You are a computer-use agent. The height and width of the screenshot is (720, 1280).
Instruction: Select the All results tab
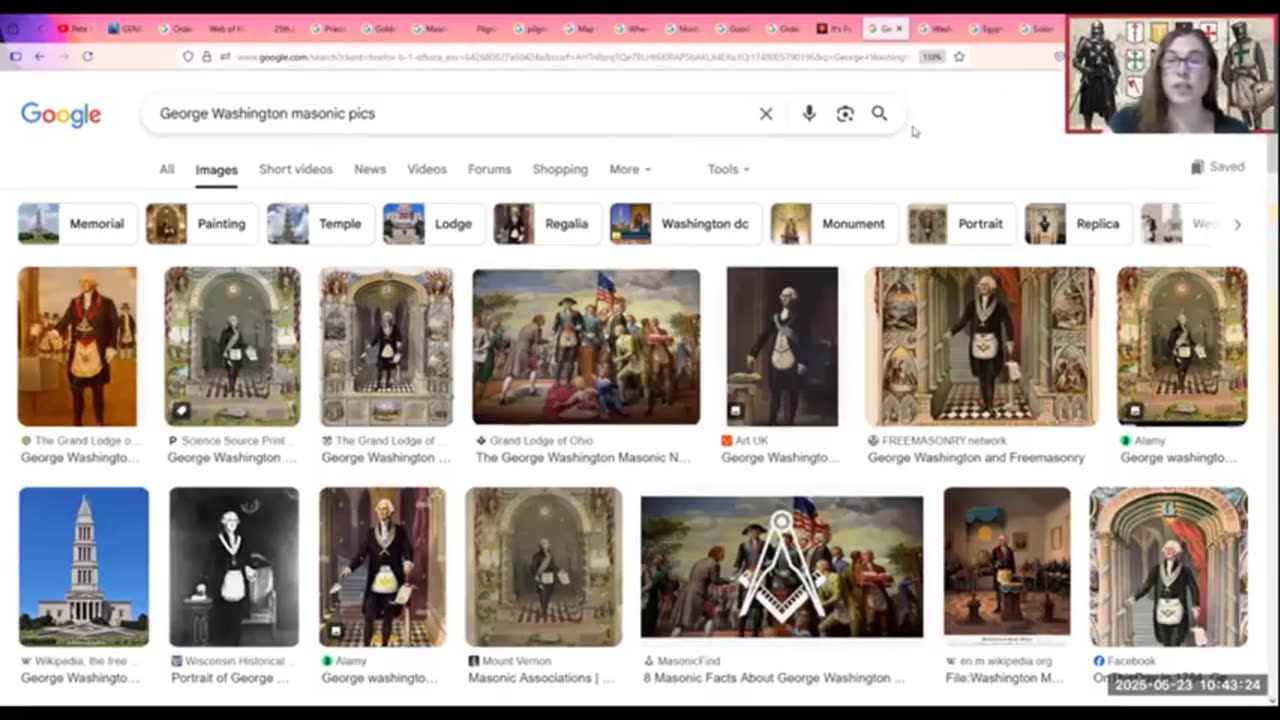pos(167,169)
